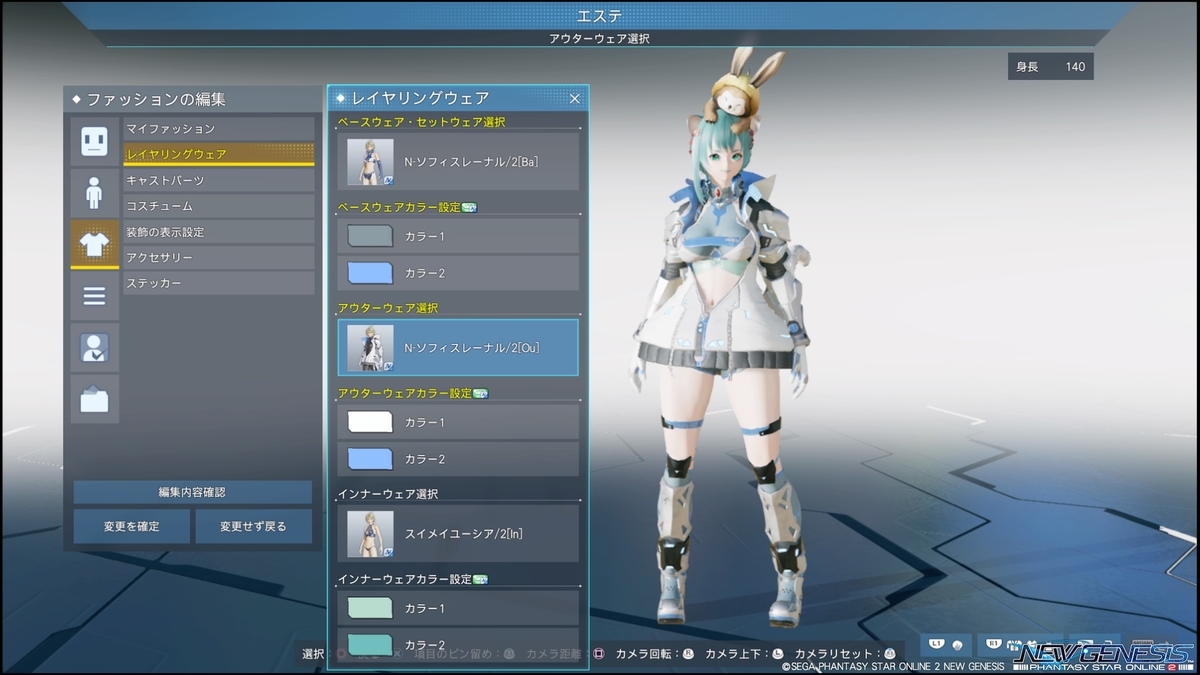Viewport: 1200px width, 675px height.
Task: Select マイファッション in the fashion menu
Action: click(x=218, y=129)
